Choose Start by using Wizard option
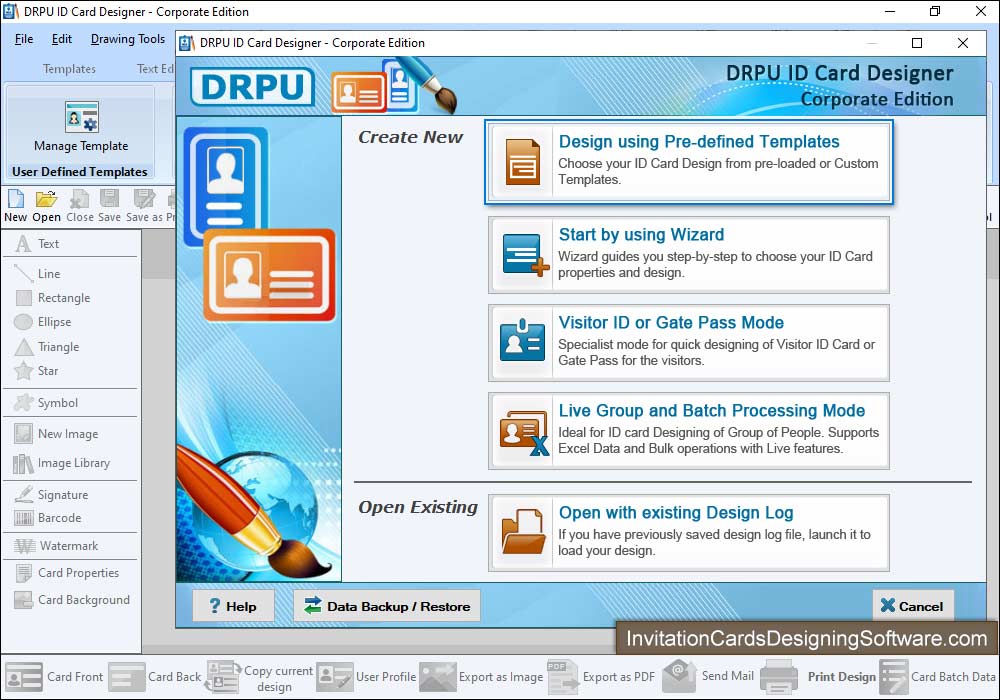The image size is (1000, 700). [689, 255]
